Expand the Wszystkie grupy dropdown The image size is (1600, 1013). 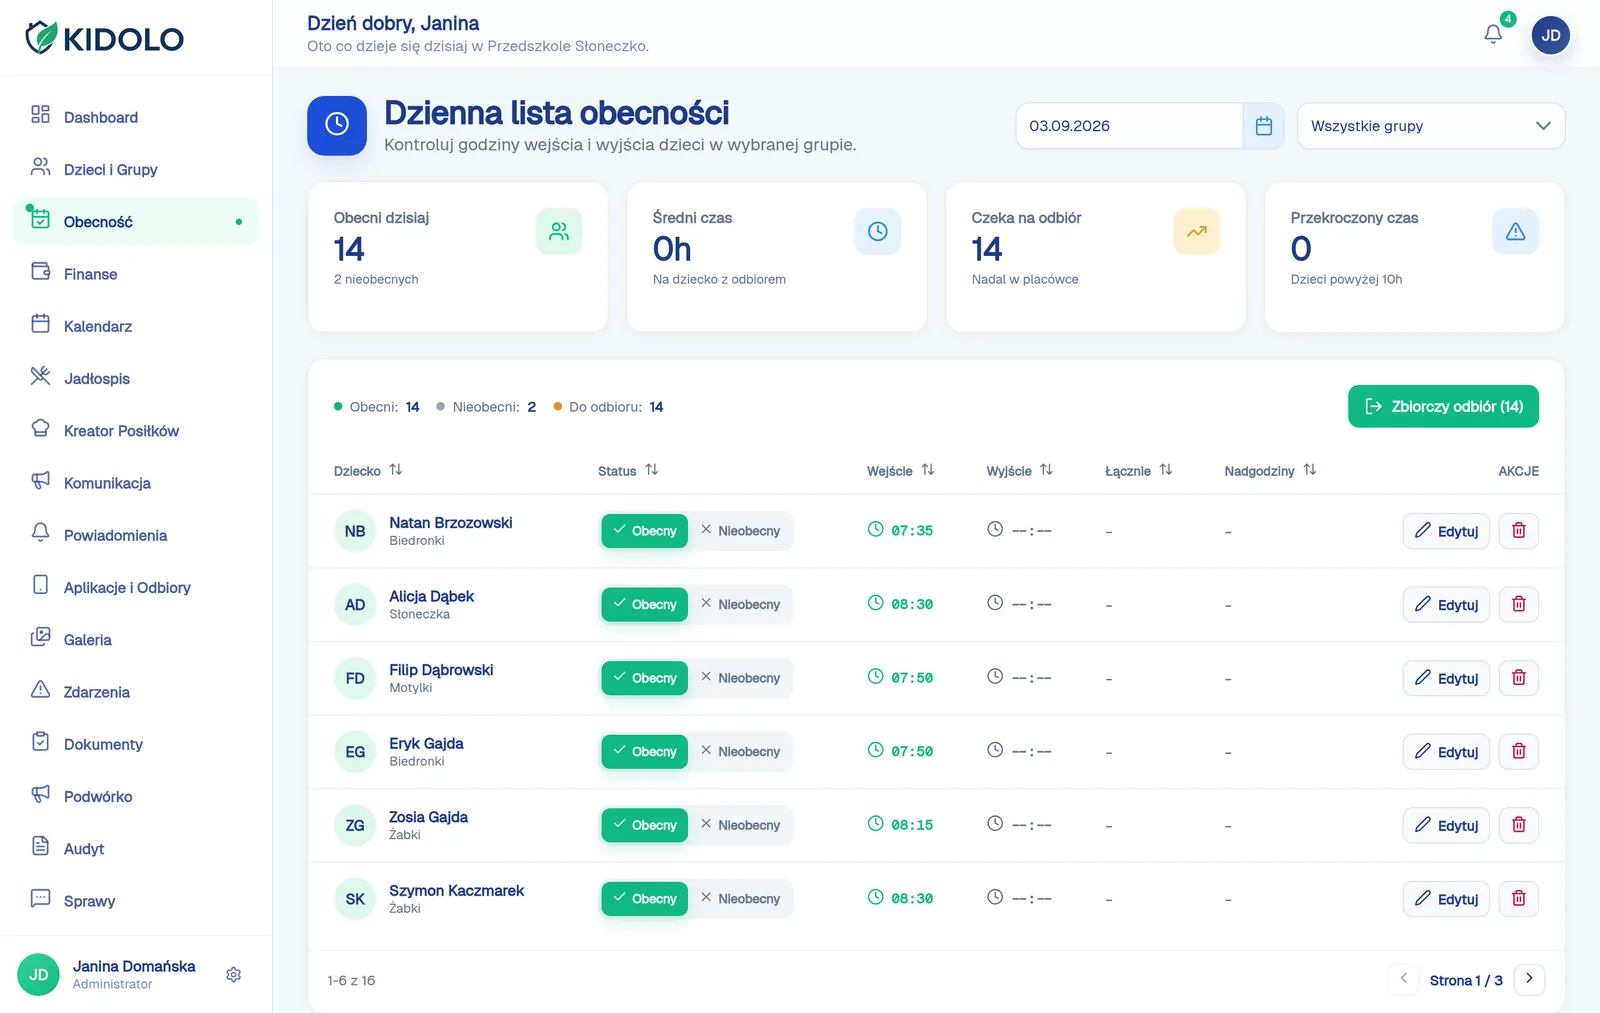(1430, 126)
